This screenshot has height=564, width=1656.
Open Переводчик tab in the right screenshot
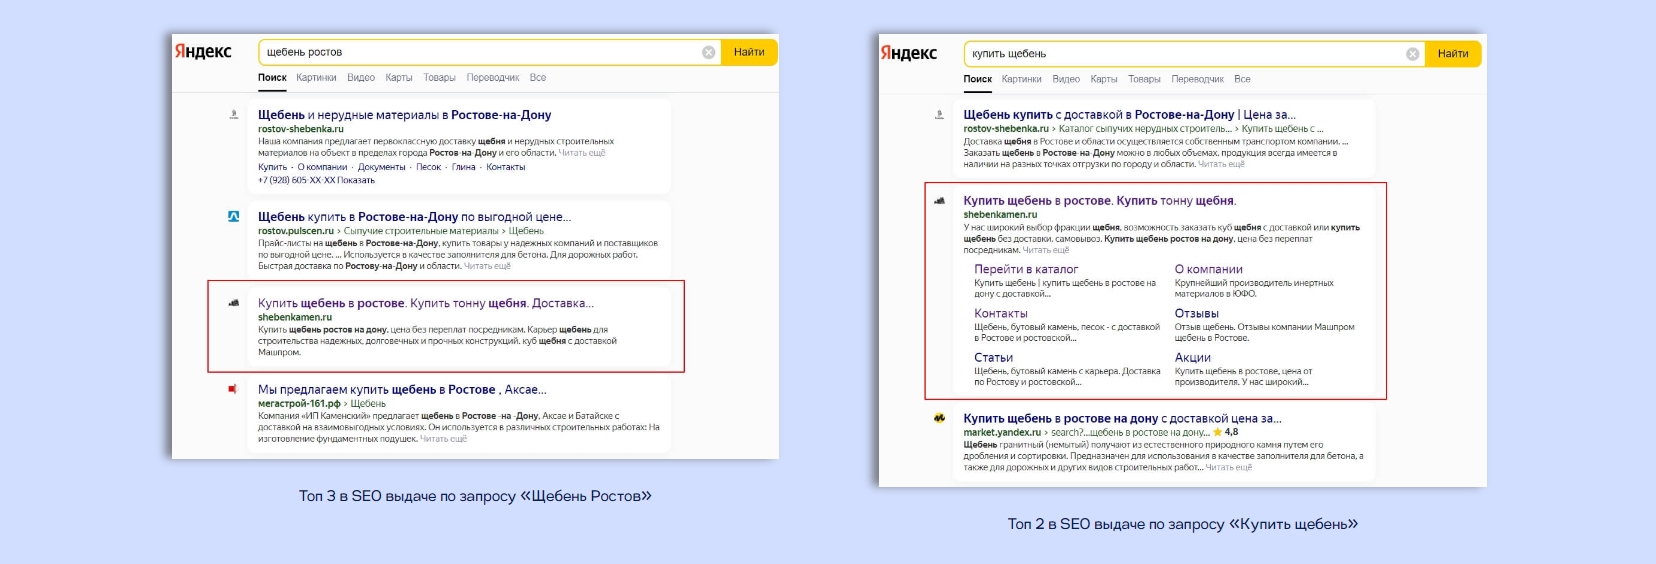(x=1197, y=79)
